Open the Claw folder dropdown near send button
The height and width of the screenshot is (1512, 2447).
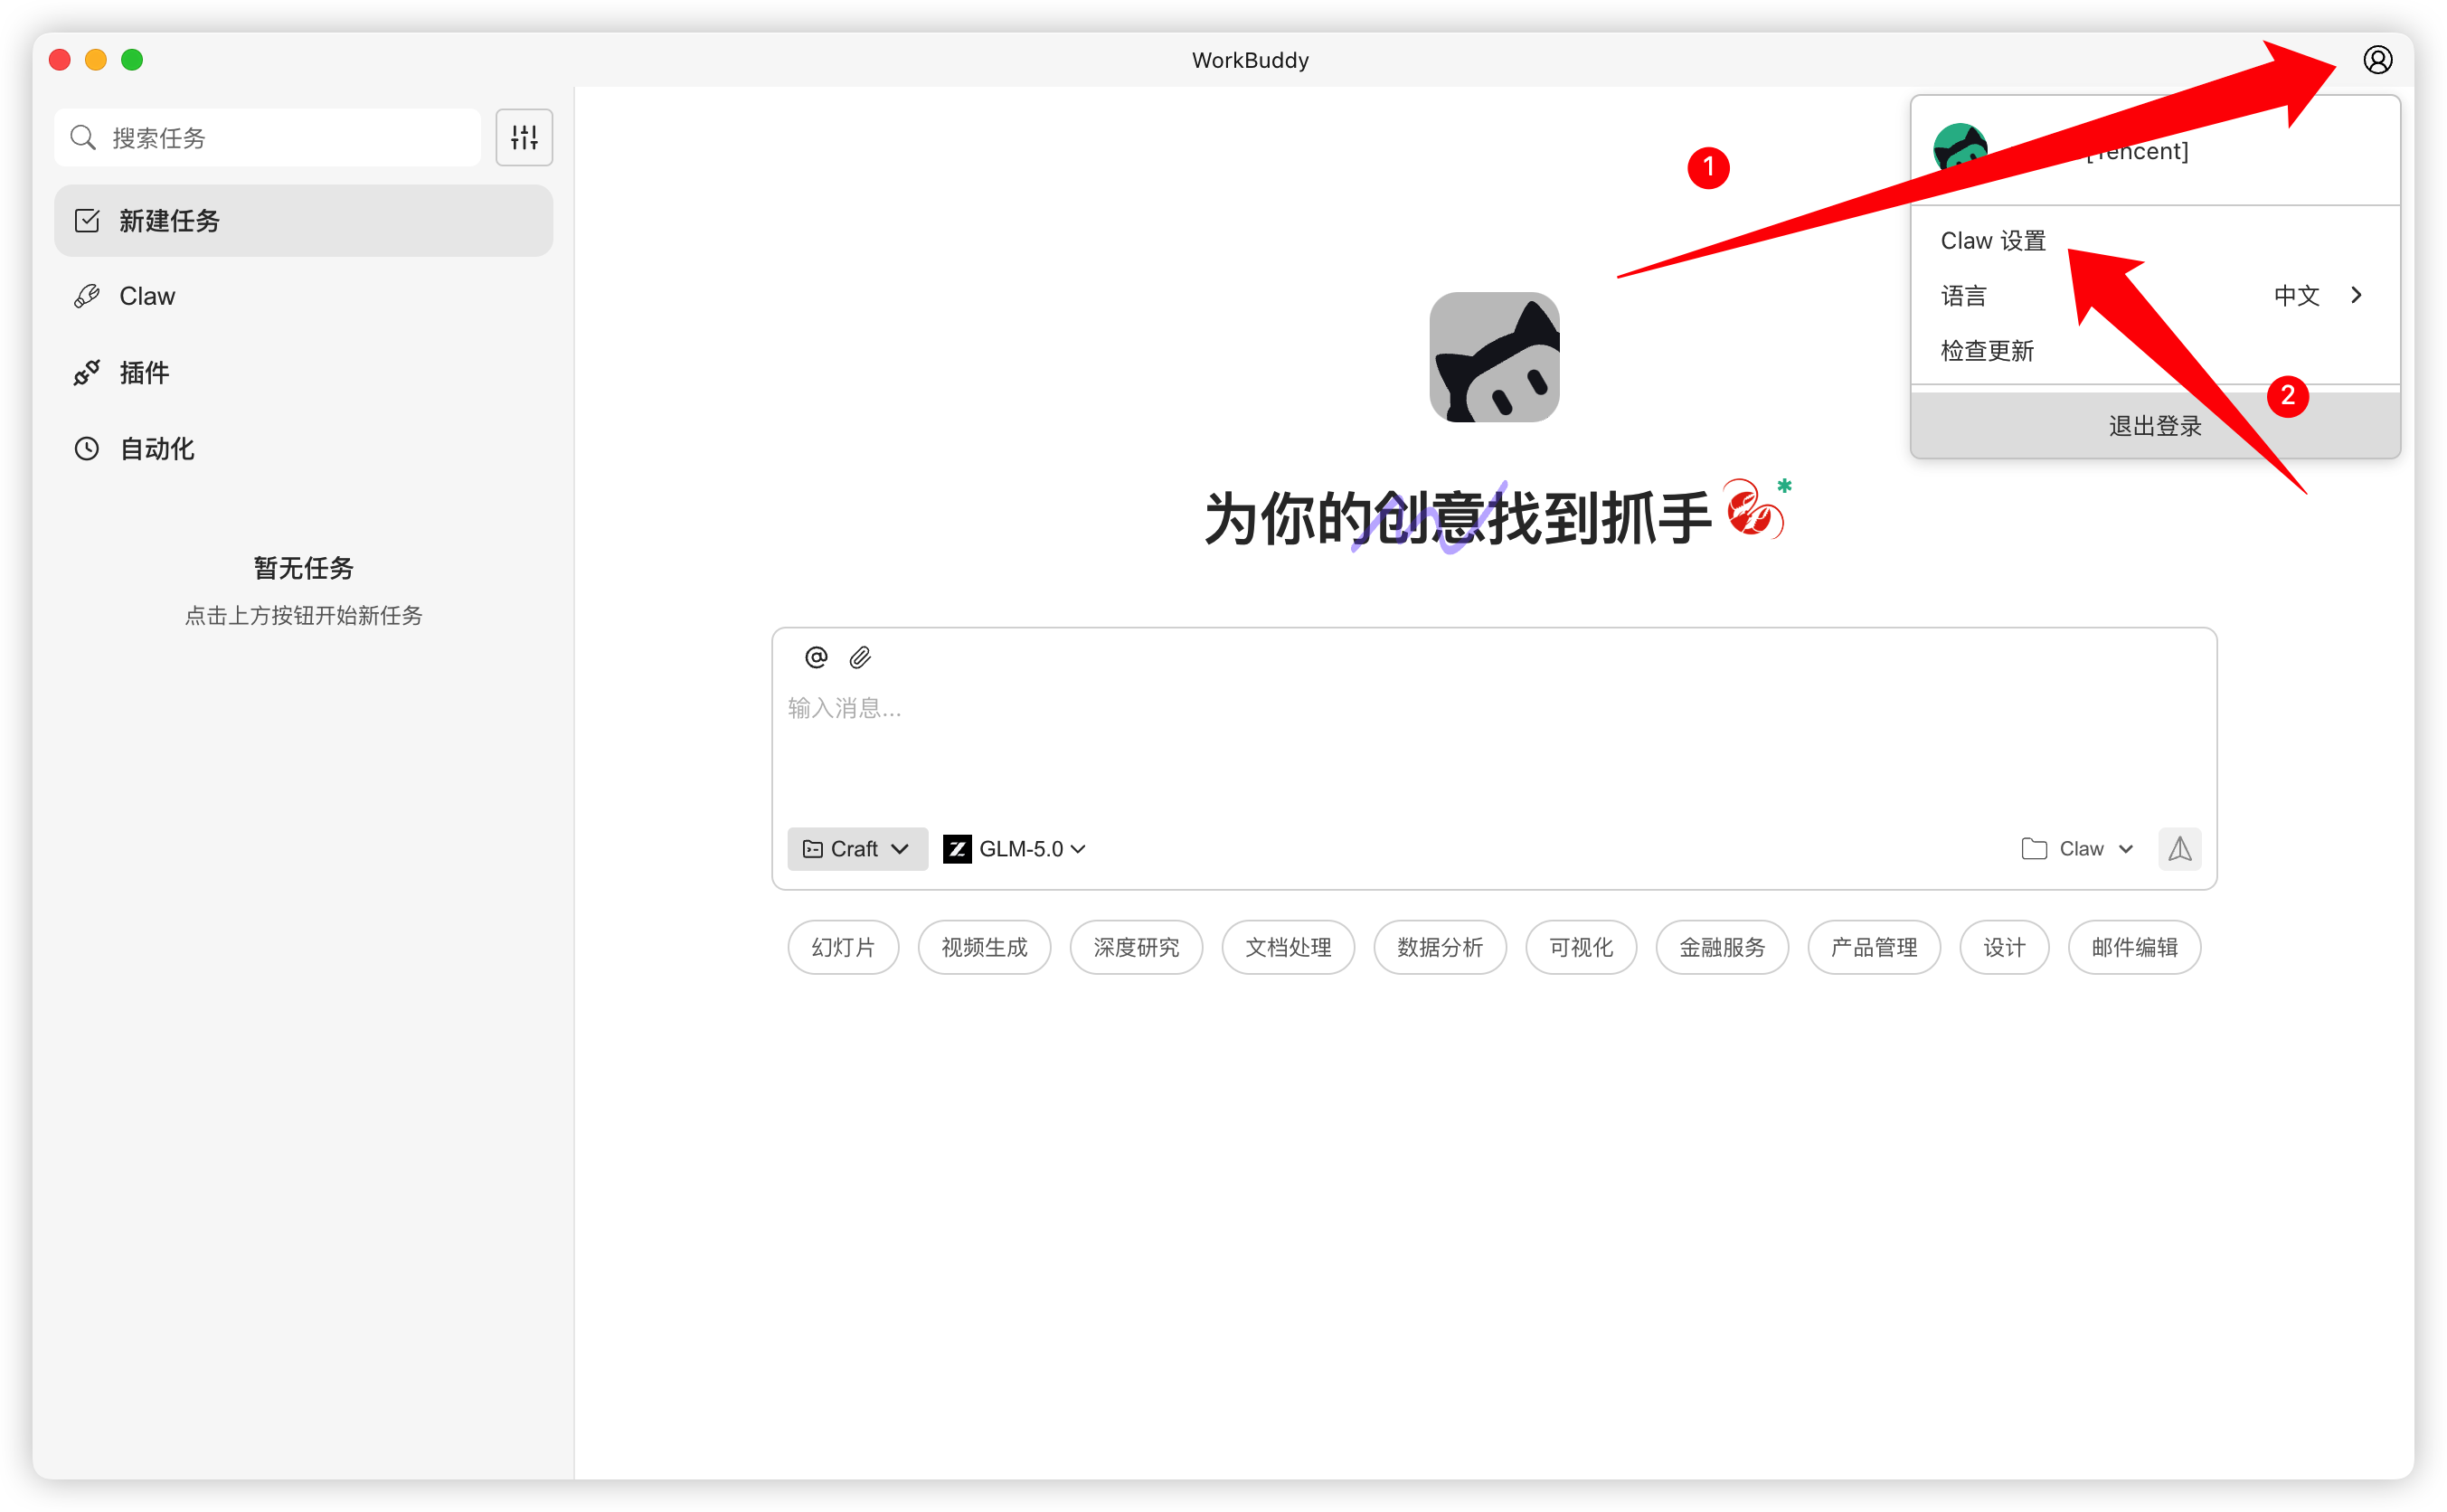point(2077,848)
